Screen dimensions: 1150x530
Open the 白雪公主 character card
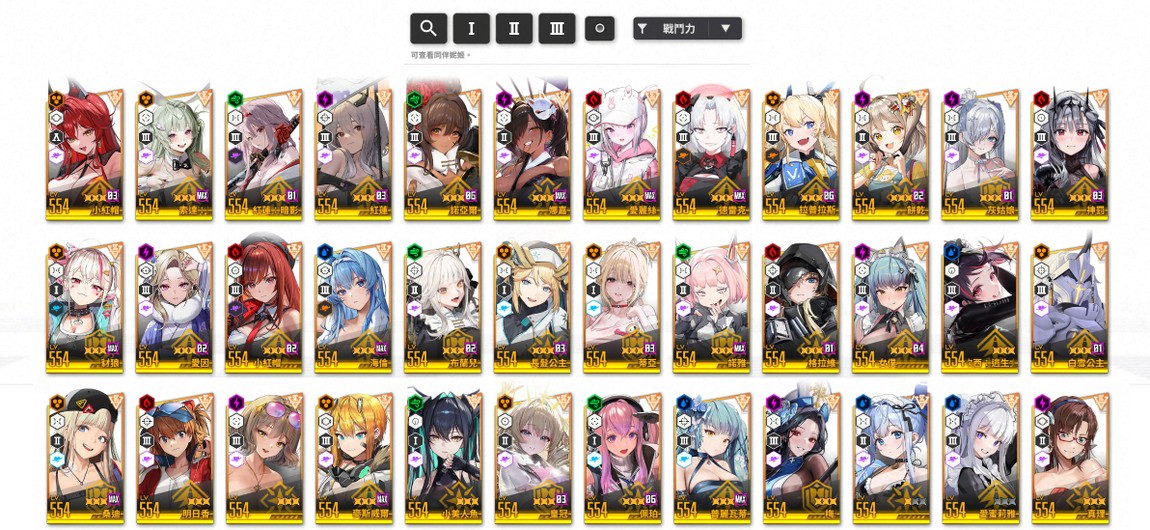[1069, 306]
